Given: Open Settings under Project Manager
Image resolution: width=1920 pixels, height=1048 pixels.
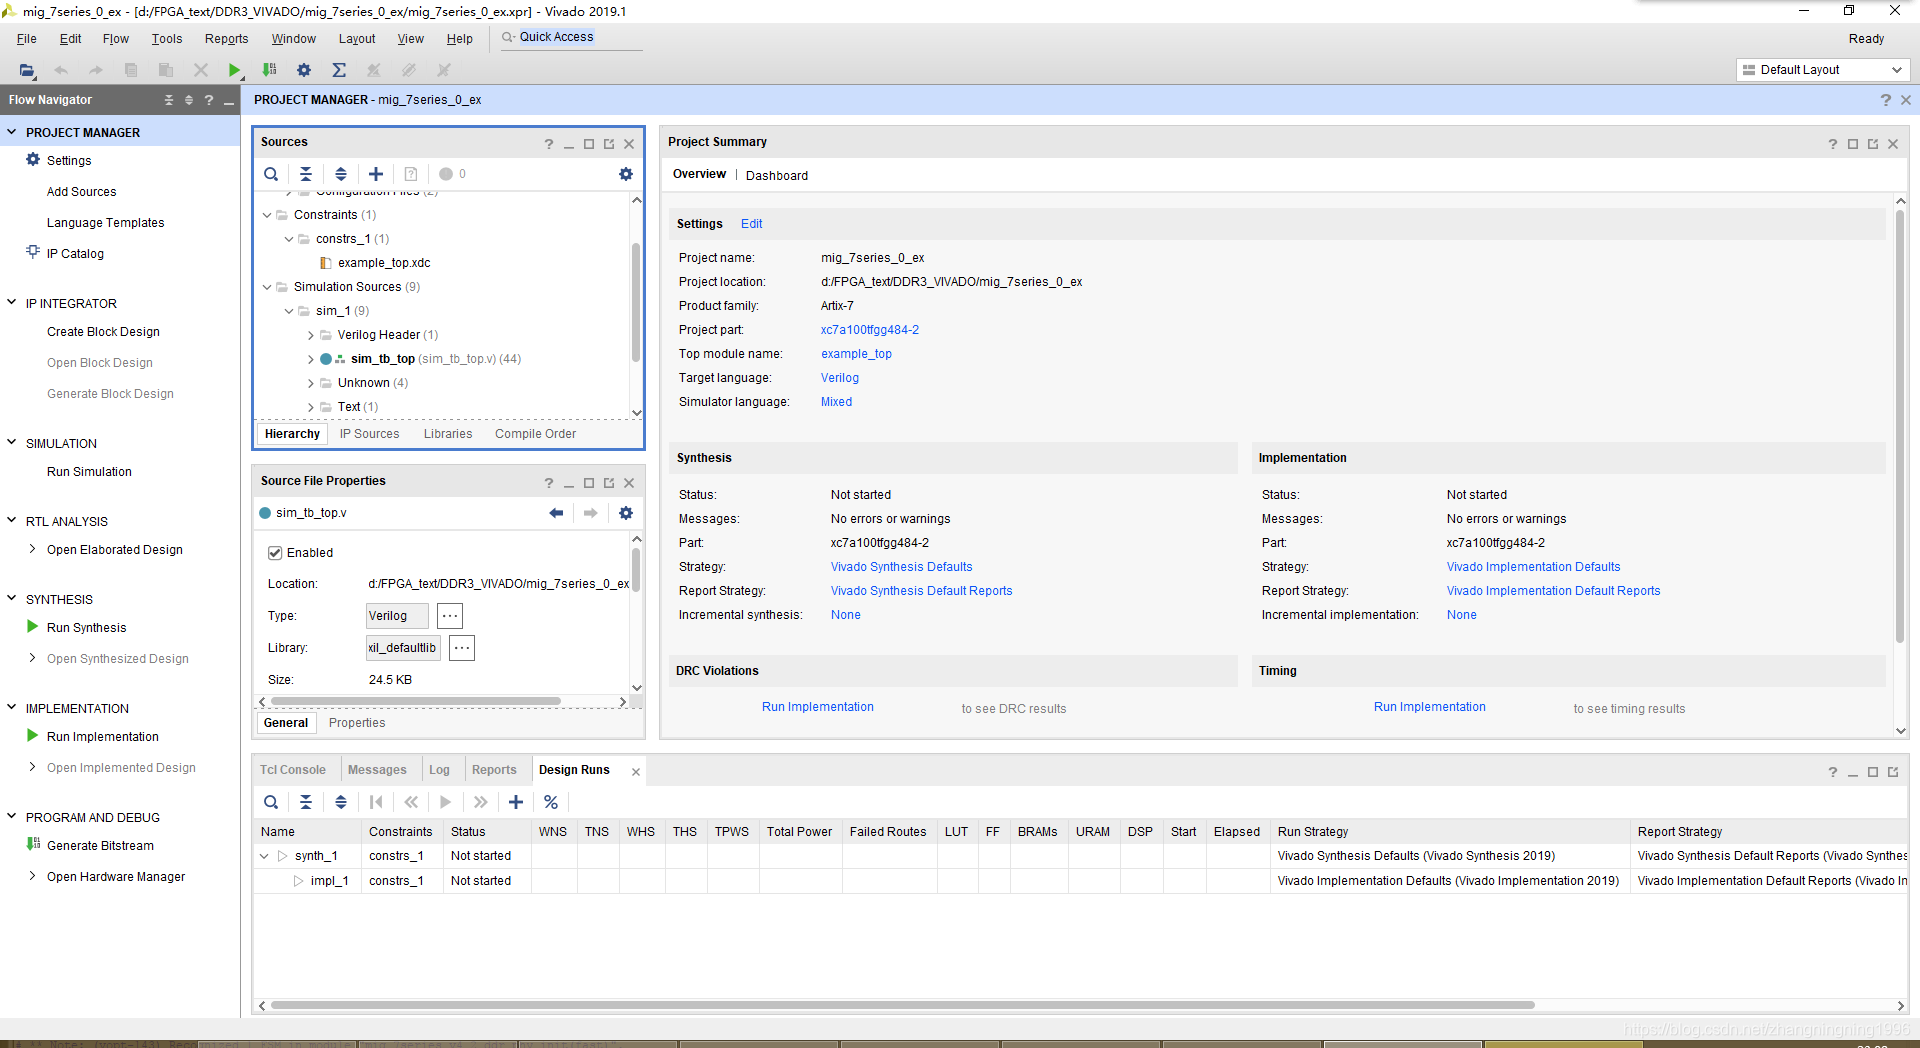Looking at the screenshot, I should [69, 161].
